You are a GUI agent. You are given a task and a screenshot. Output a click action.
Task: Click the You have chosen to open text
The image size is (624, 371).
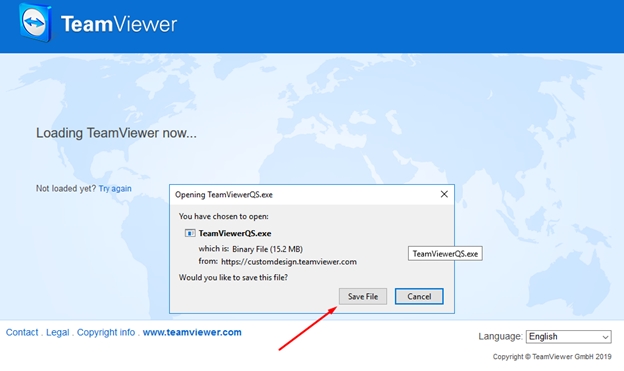coord(224,217)
